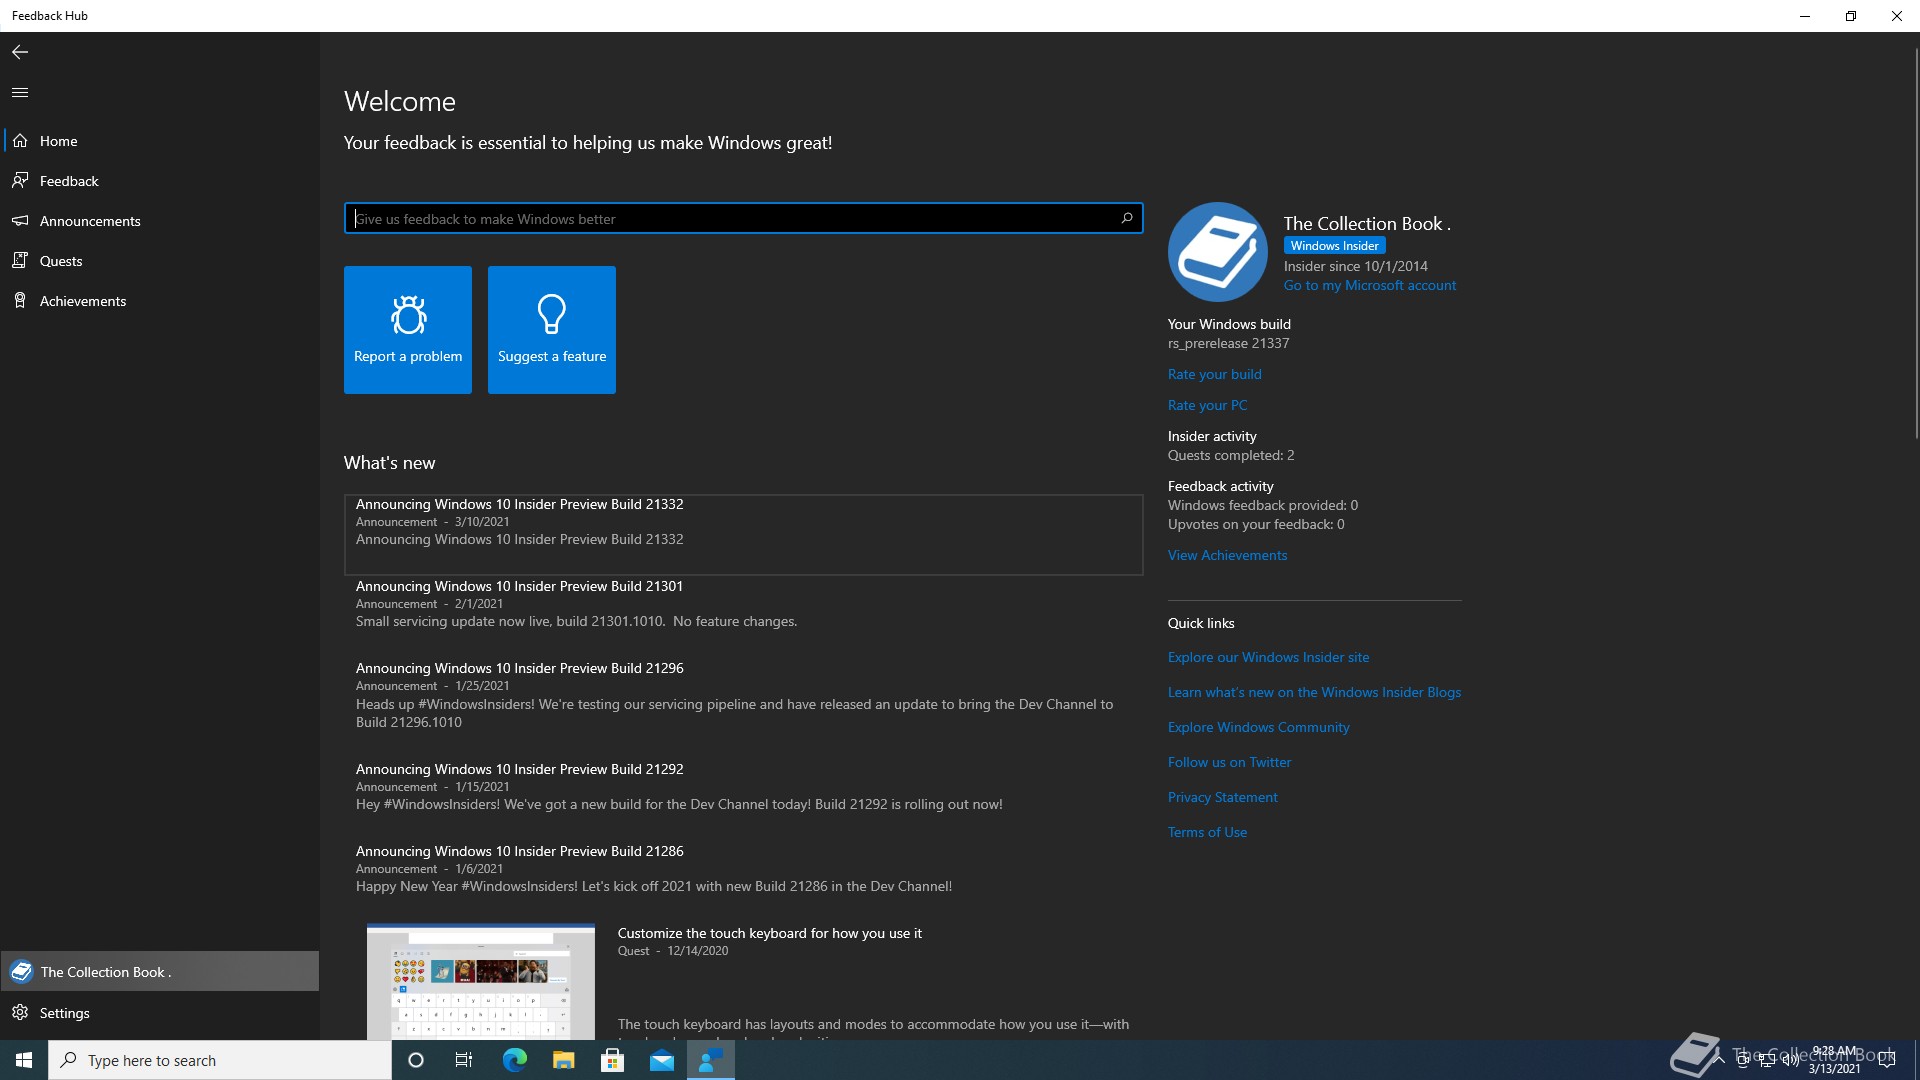1920x1080 pixels.
Task: Click the Rate your PC link
Action: point(1207,406)
